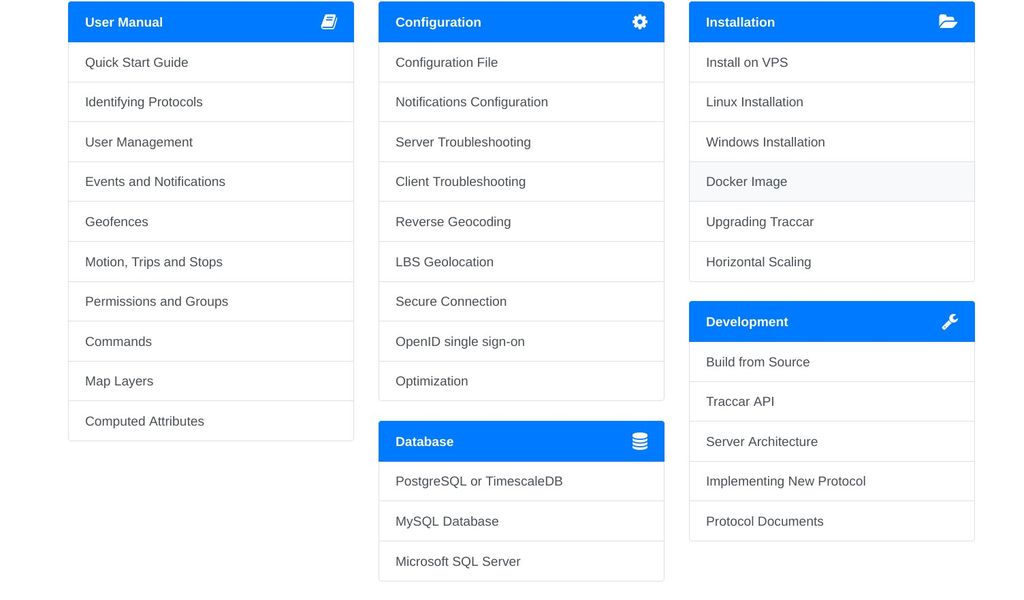Click the Database section header
This screenshot has height=600, width=1024.
tap(425, 441)
